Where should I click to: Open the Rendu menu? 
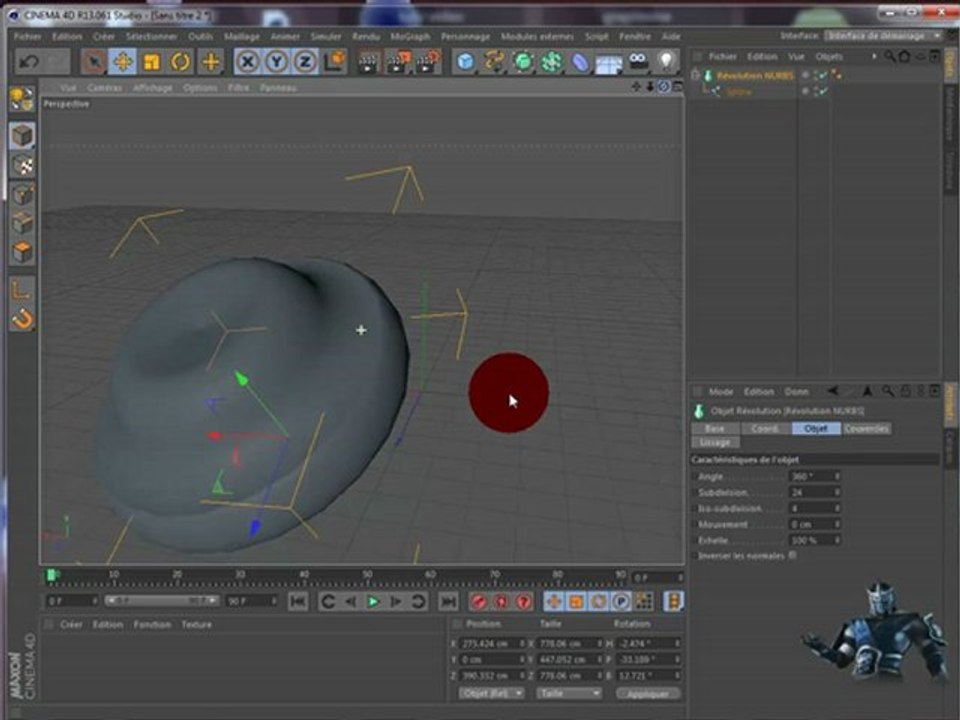point(366,37)
